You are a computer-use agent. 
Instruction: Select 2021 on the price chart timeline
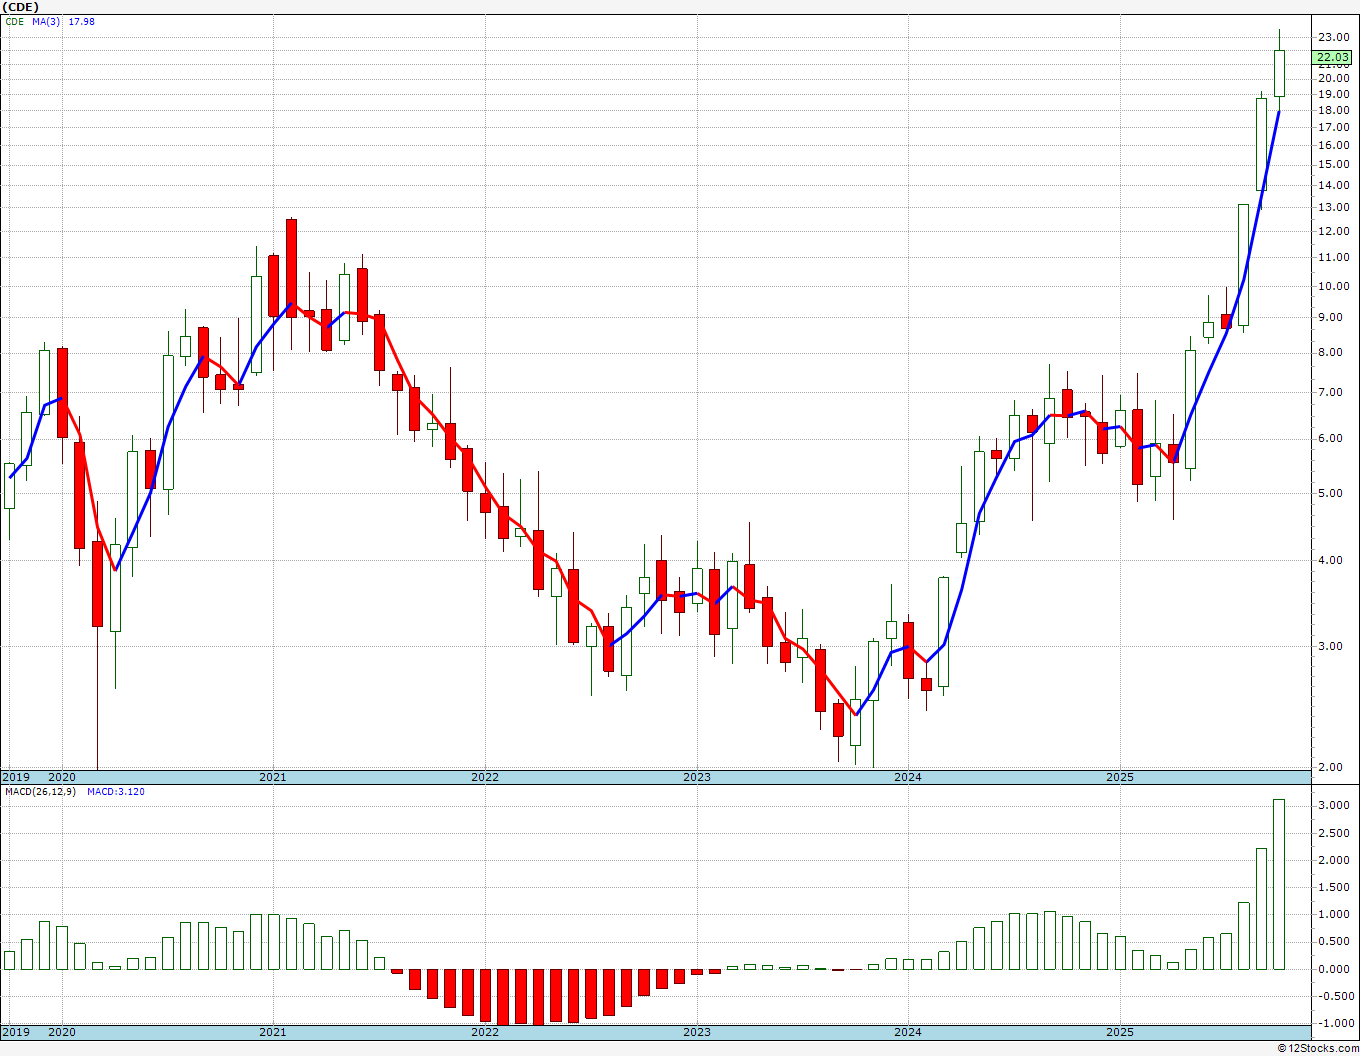point(273,777)
